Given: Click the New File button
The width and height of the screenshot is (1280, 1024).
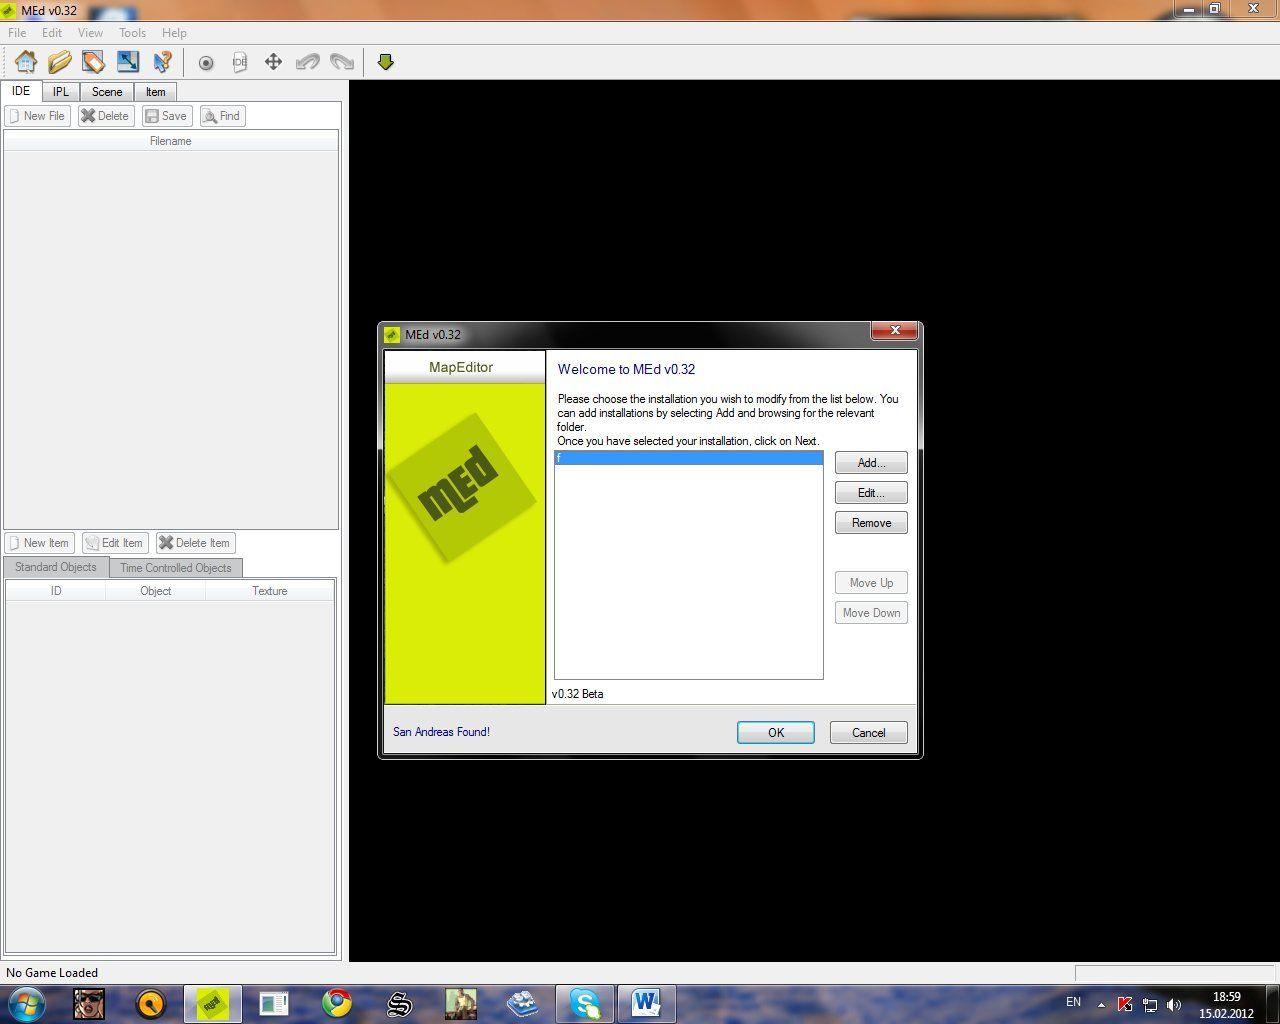Looking at the screenshot, I should (x=38, y=116).
